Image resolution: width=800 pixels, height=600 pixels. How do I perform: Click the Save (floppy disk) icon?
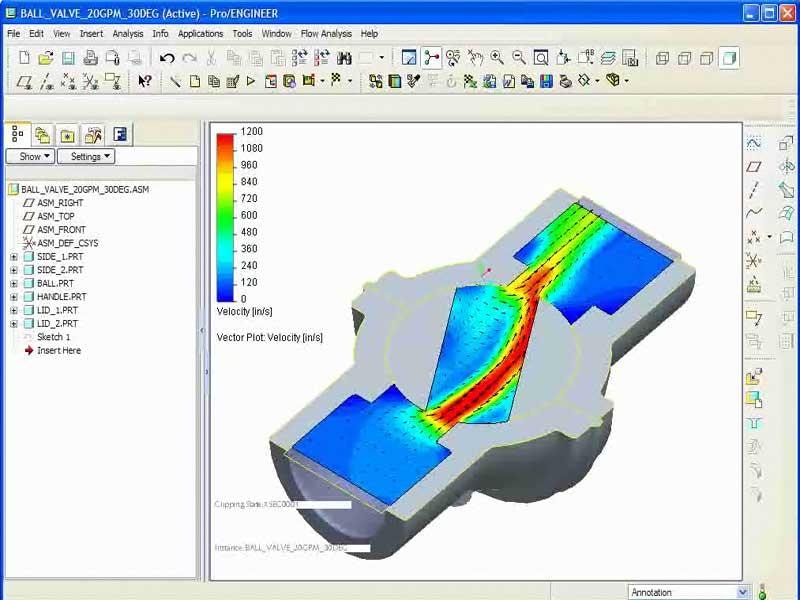[68, 58]
